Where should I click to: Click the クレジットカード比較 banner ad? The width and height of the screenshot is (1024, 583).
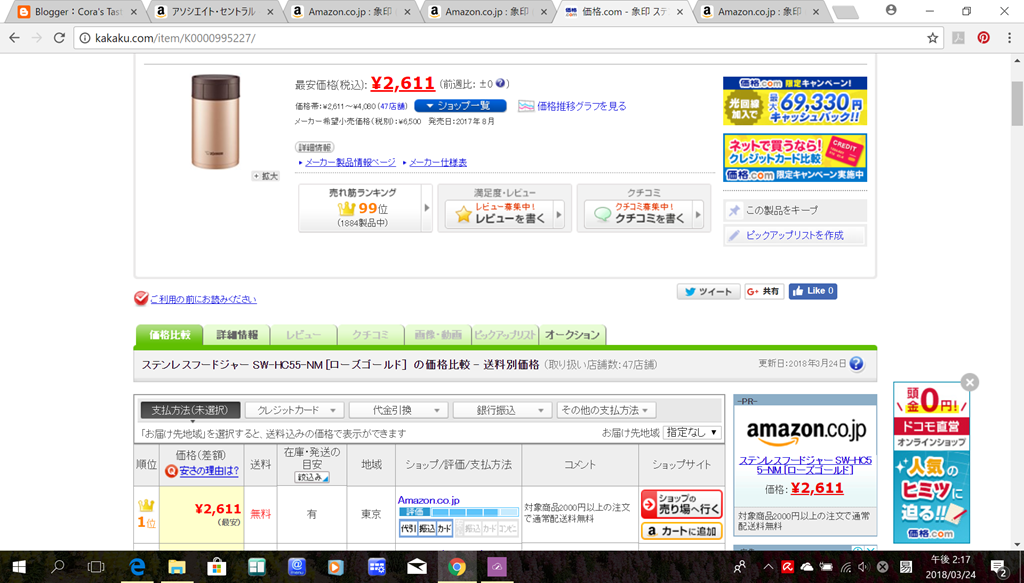tap(795, 157)
